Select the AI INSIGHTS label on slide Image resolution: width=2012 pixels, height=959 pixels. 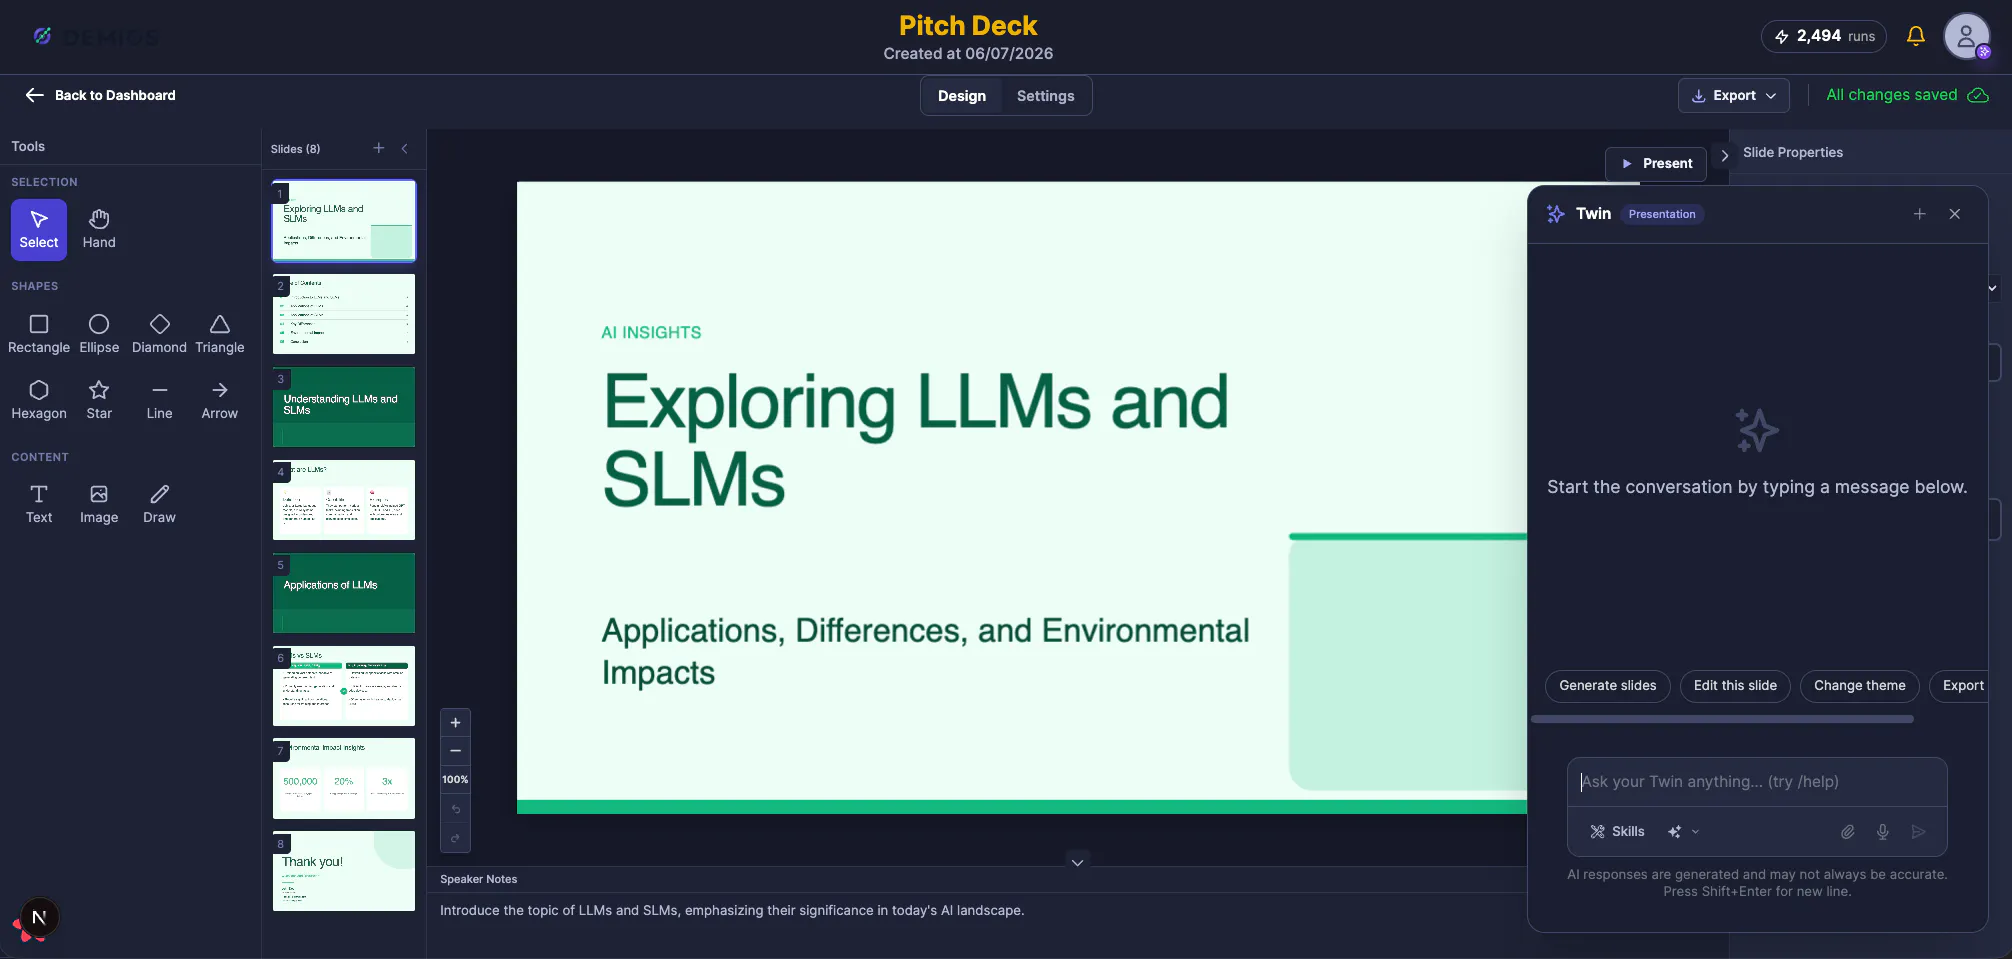click(651, 333)
